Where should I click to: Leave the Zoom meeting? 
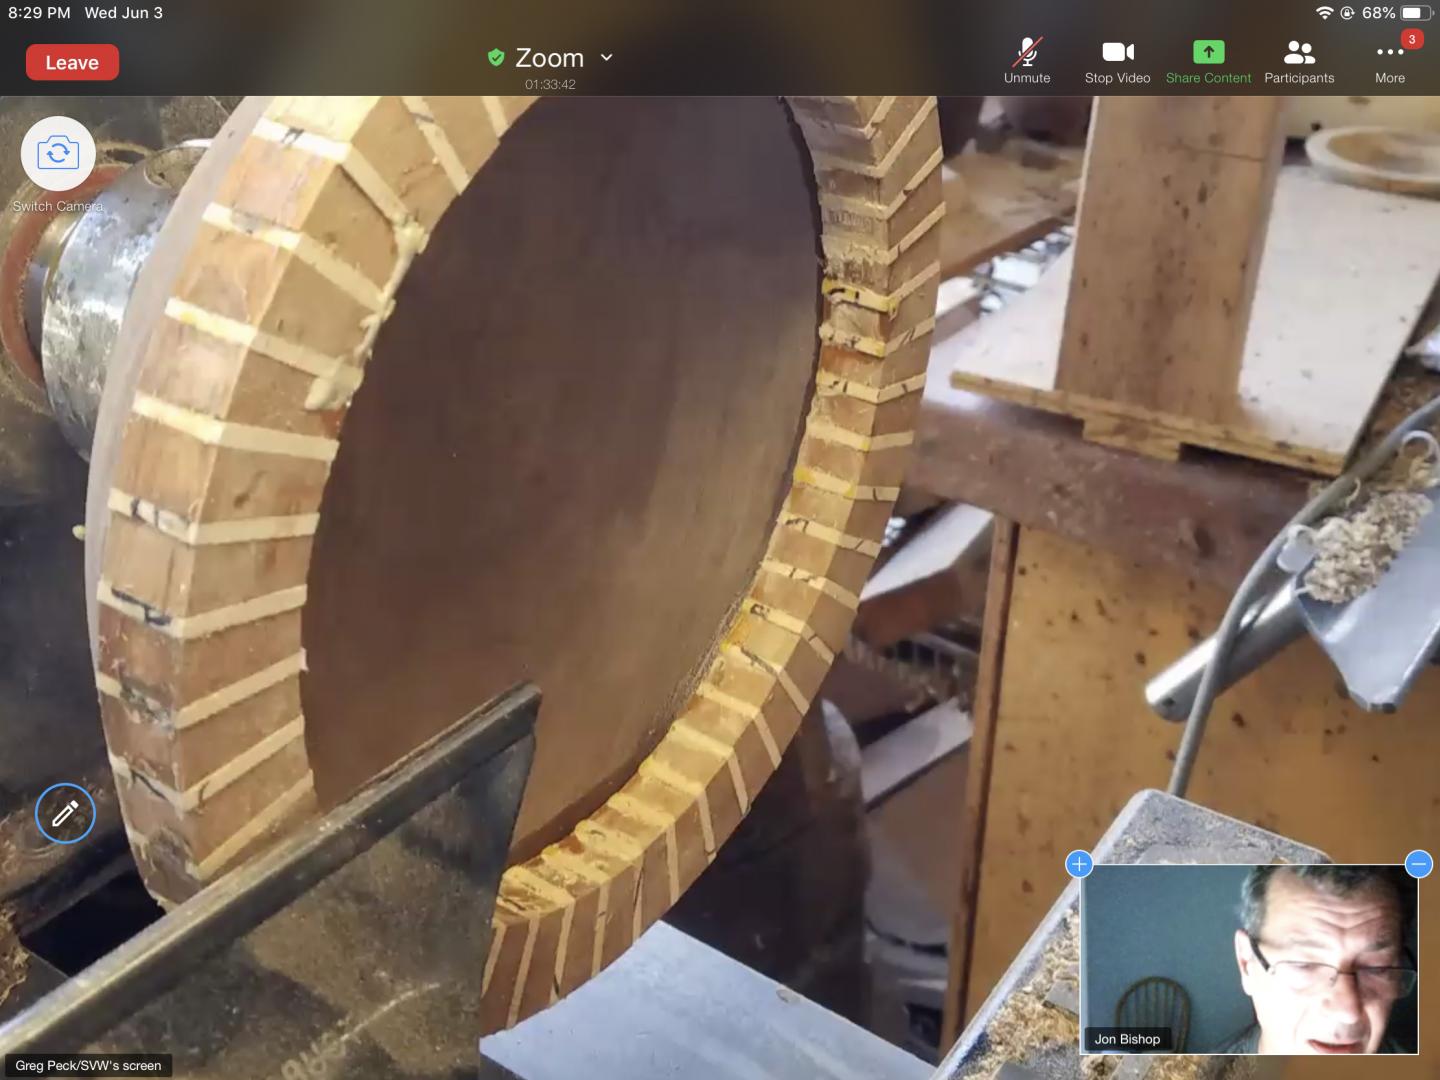click(72, 62)
